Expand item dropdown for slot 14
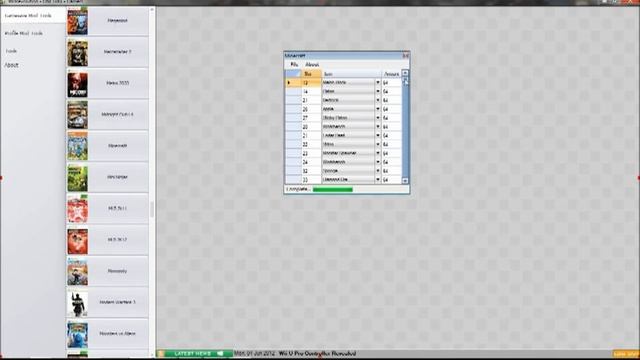 point(378,91)
